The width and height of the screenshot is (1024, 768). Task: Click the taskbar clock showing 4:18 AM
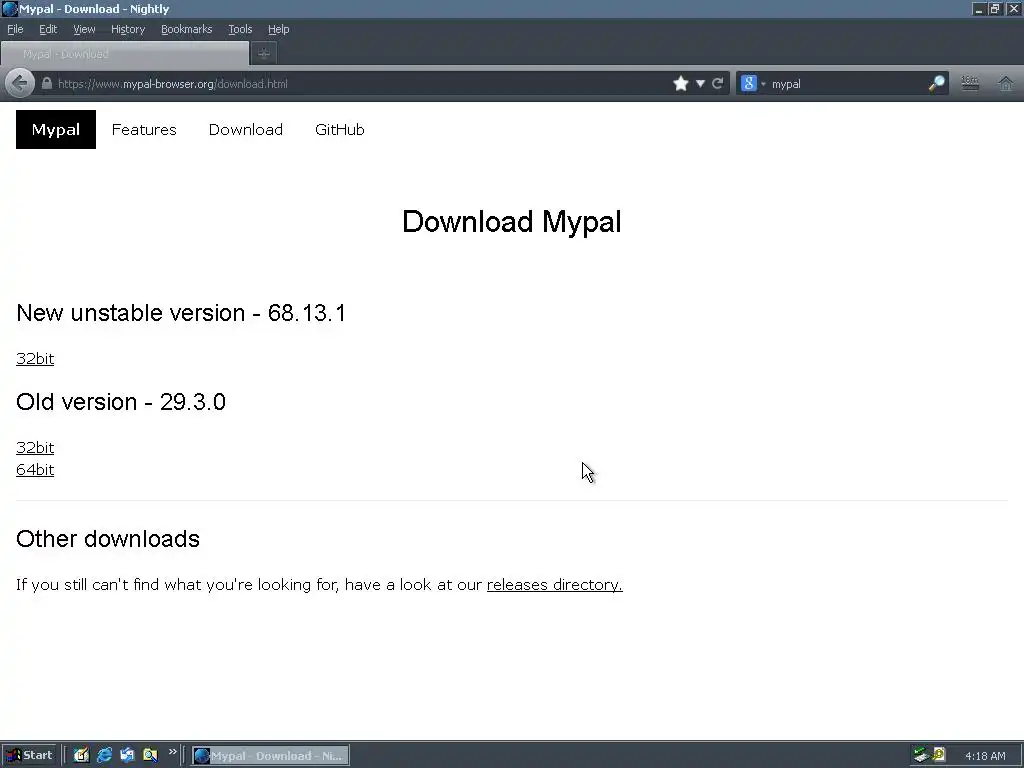tap(985, 756)
